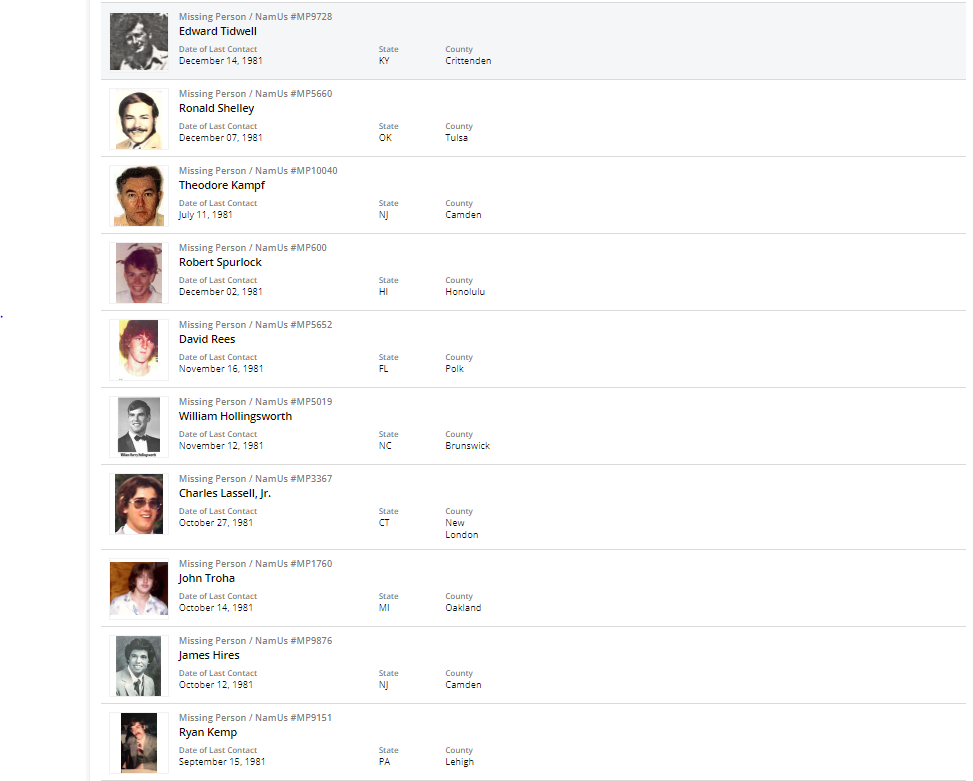Open Theodore Kampf's photo thumbnail
973x781 pixels.
138,196
